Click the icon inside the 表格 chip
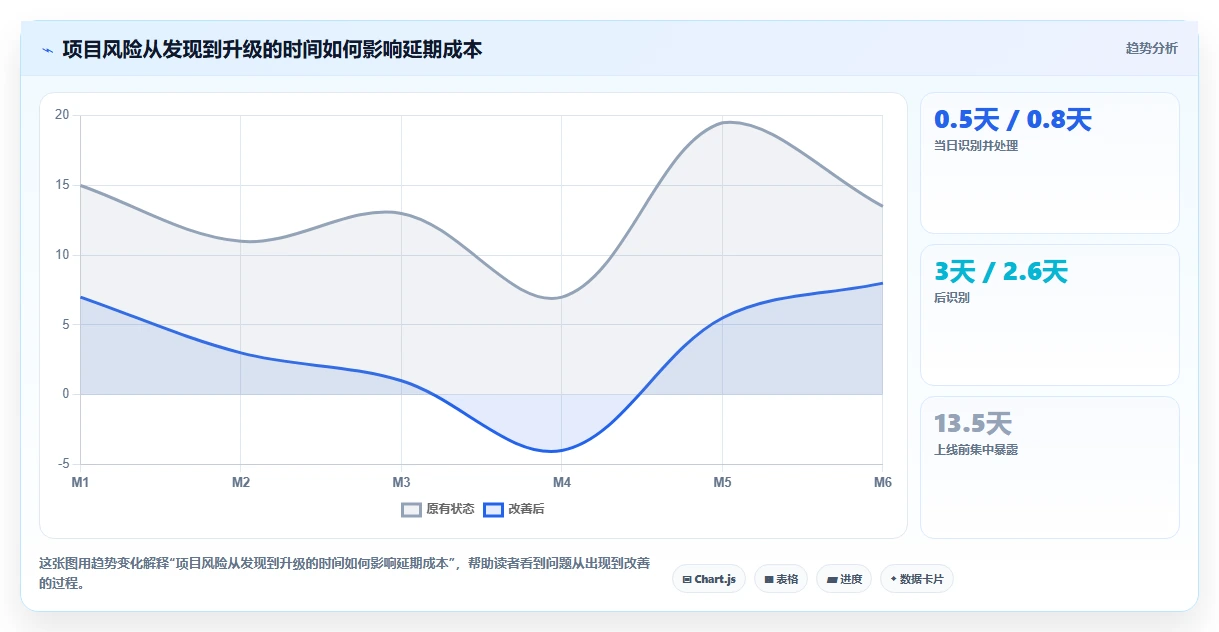 pyautogui.click(x=769, y=579)
